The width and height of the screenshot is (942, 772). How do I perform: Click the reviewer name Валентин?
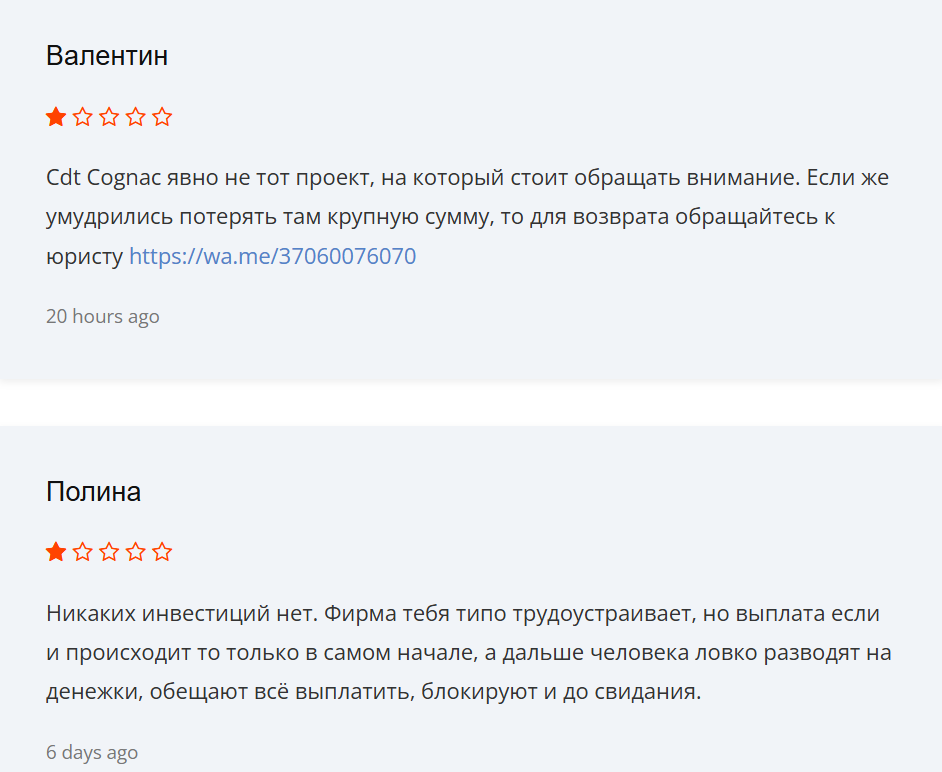[x=106, y=56]
